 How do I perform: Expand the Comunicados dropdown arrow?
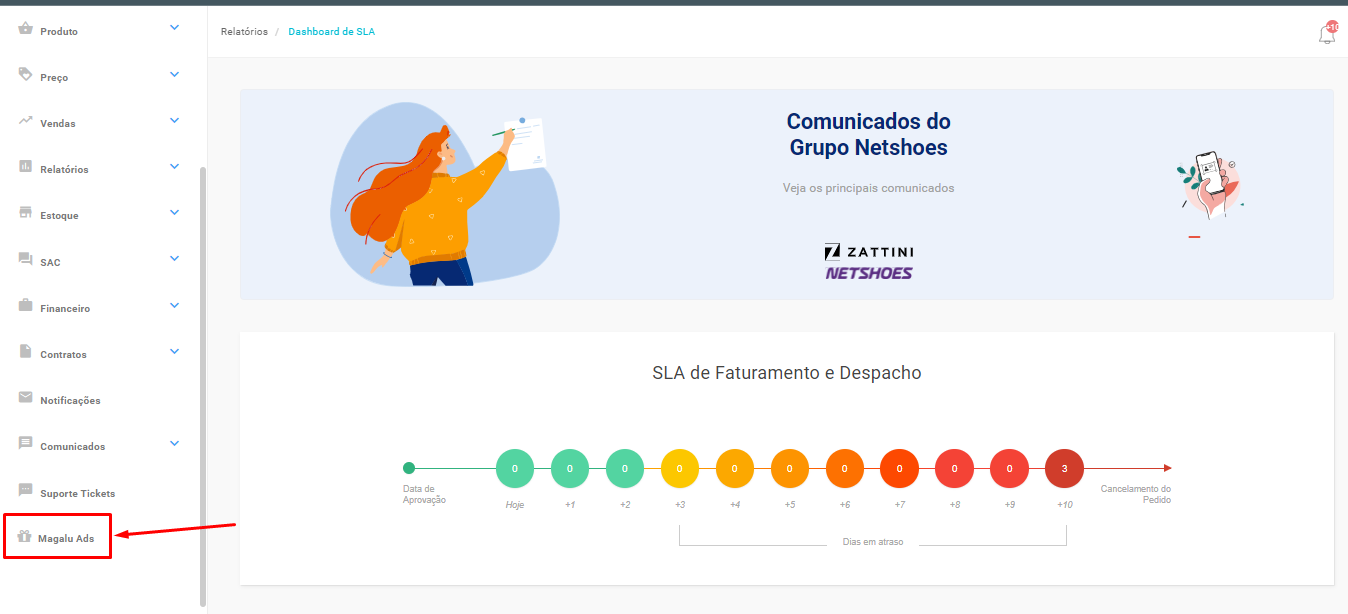(175, 444)
